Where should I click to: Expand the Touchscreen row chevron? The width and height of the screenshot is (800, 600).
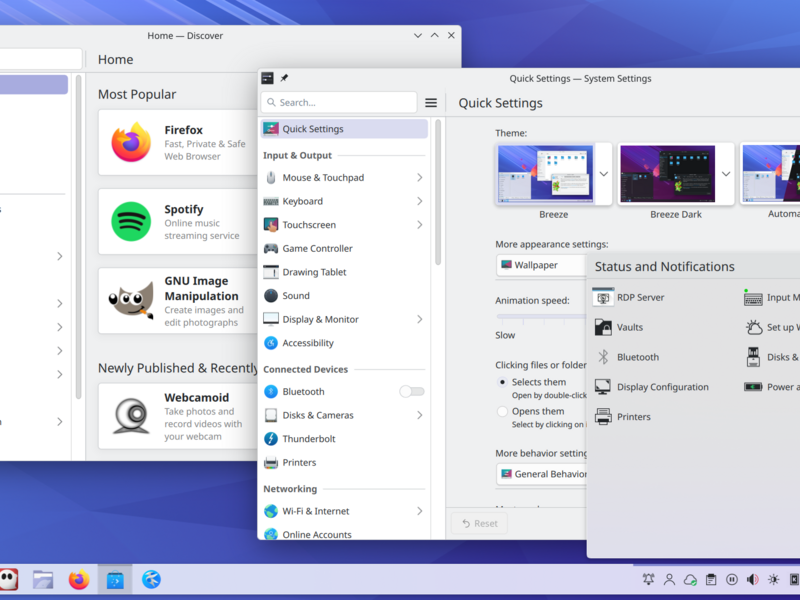(x=419, y=225)
